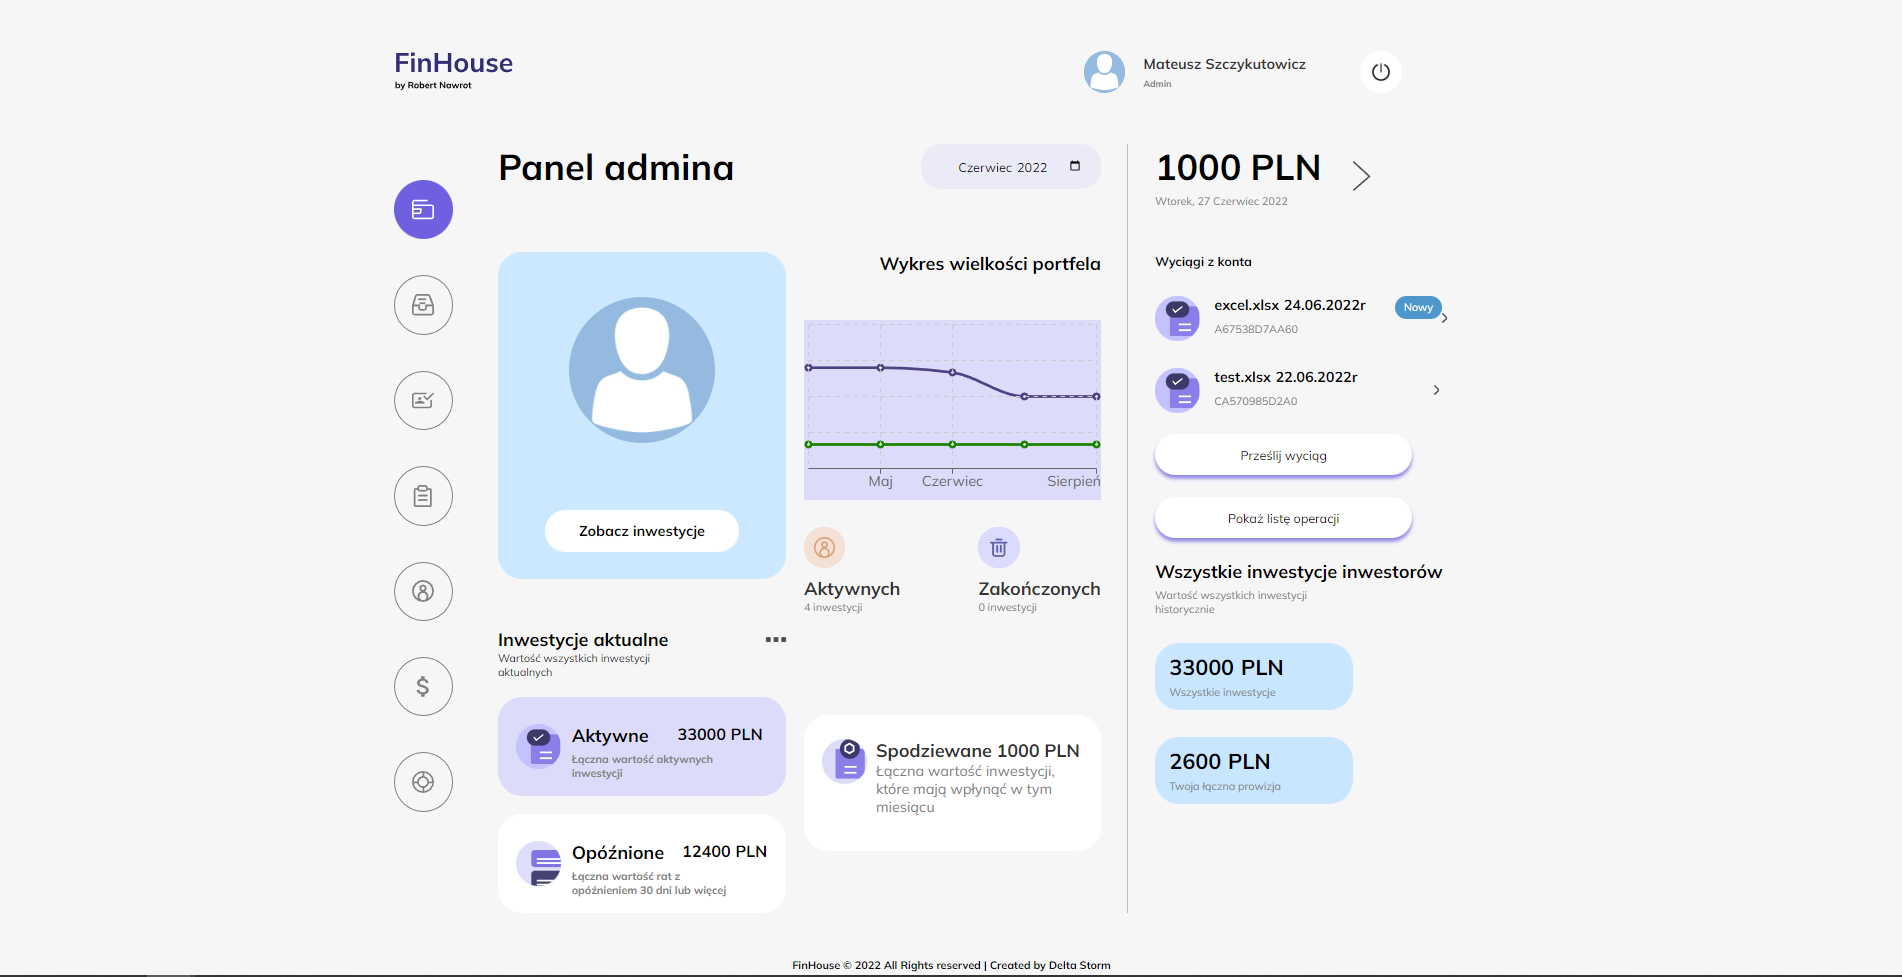The image size is (1902, 977).
Task: Expand the test.xlsx 22.06.2022r statement chevron
Action: pyautogui.click(x=1436, y=390)
